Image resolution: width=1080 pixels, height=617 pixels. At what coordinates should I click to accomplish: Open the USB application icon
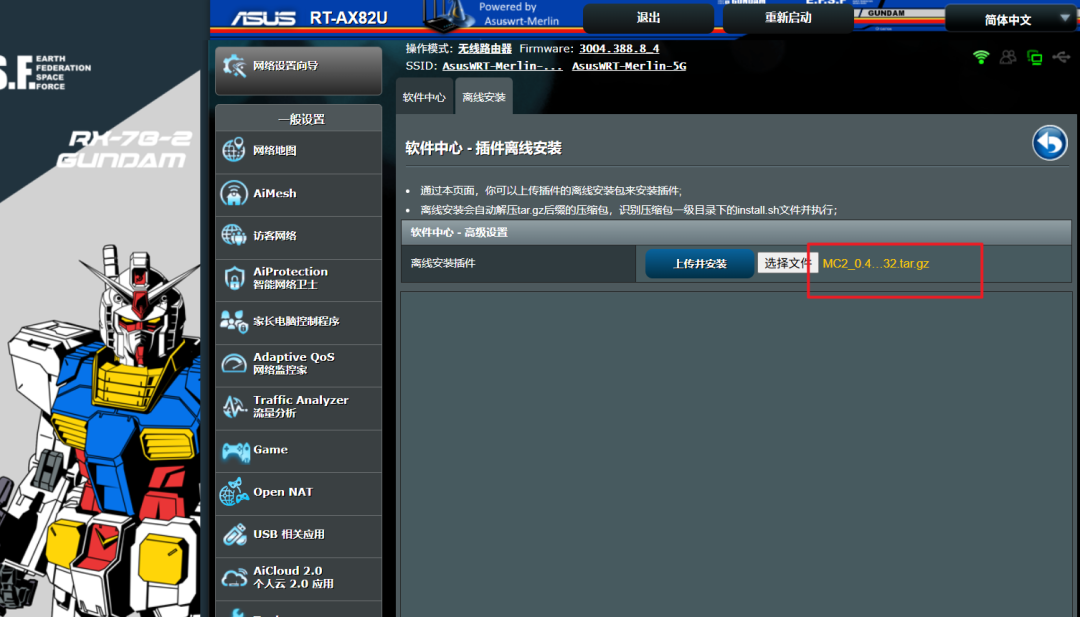[234, 534]
